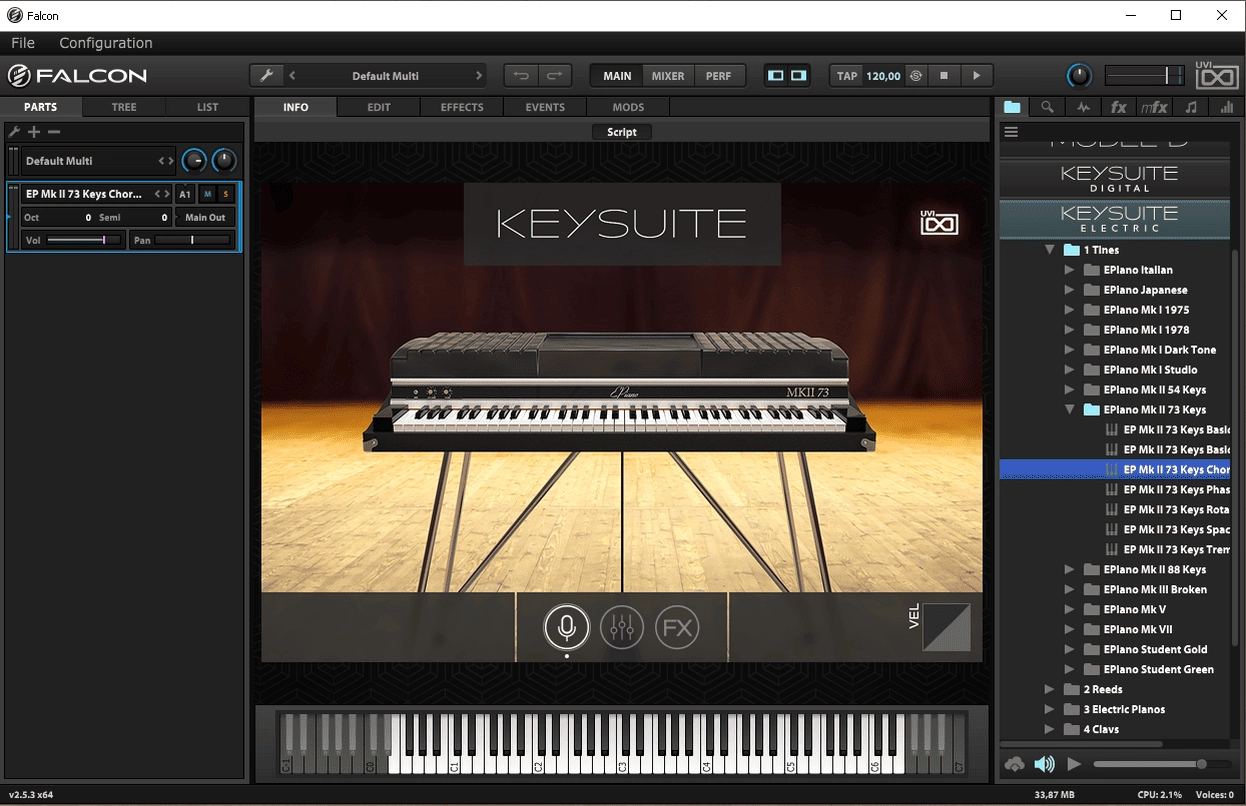Open the wrench menu beside Default Multi in the top bar
The image size is (1246, 806).
click(266, 75)
